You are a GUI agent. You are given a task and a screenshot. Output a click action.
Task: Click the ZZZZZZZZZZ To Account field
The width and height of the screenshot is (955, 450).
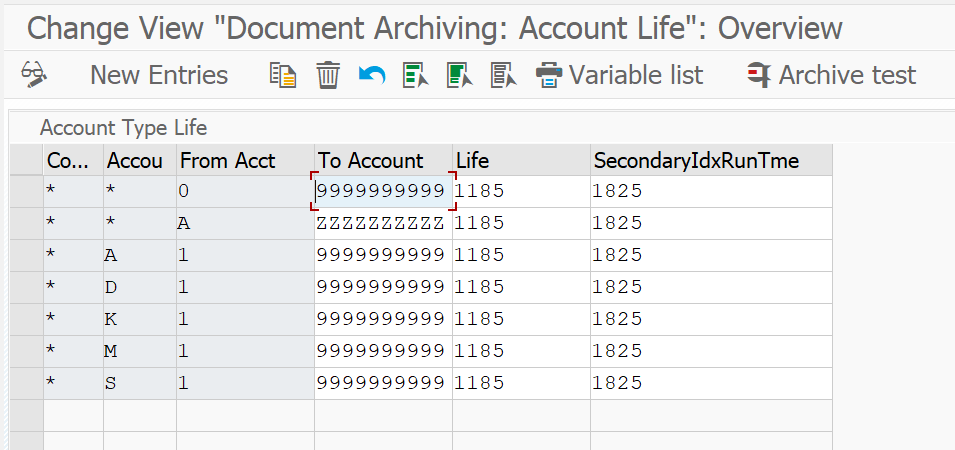pos(381,223)
